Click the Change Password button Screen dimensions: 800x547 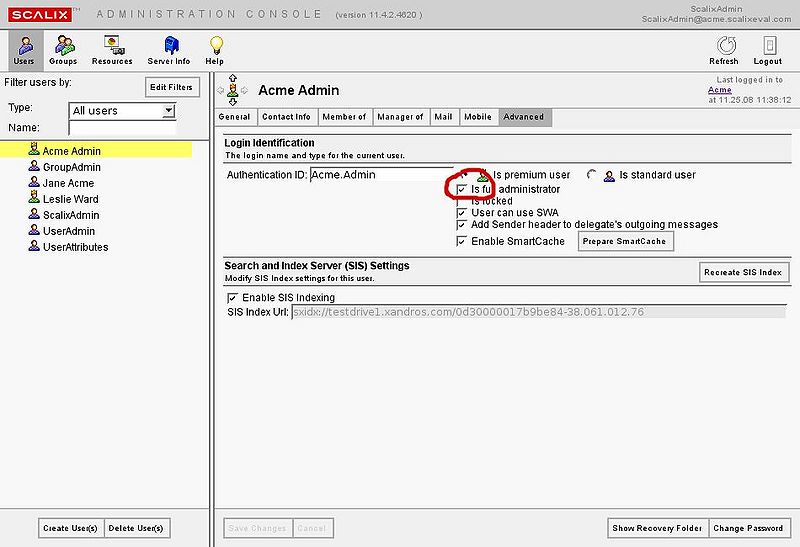click(x=748, y=528)
